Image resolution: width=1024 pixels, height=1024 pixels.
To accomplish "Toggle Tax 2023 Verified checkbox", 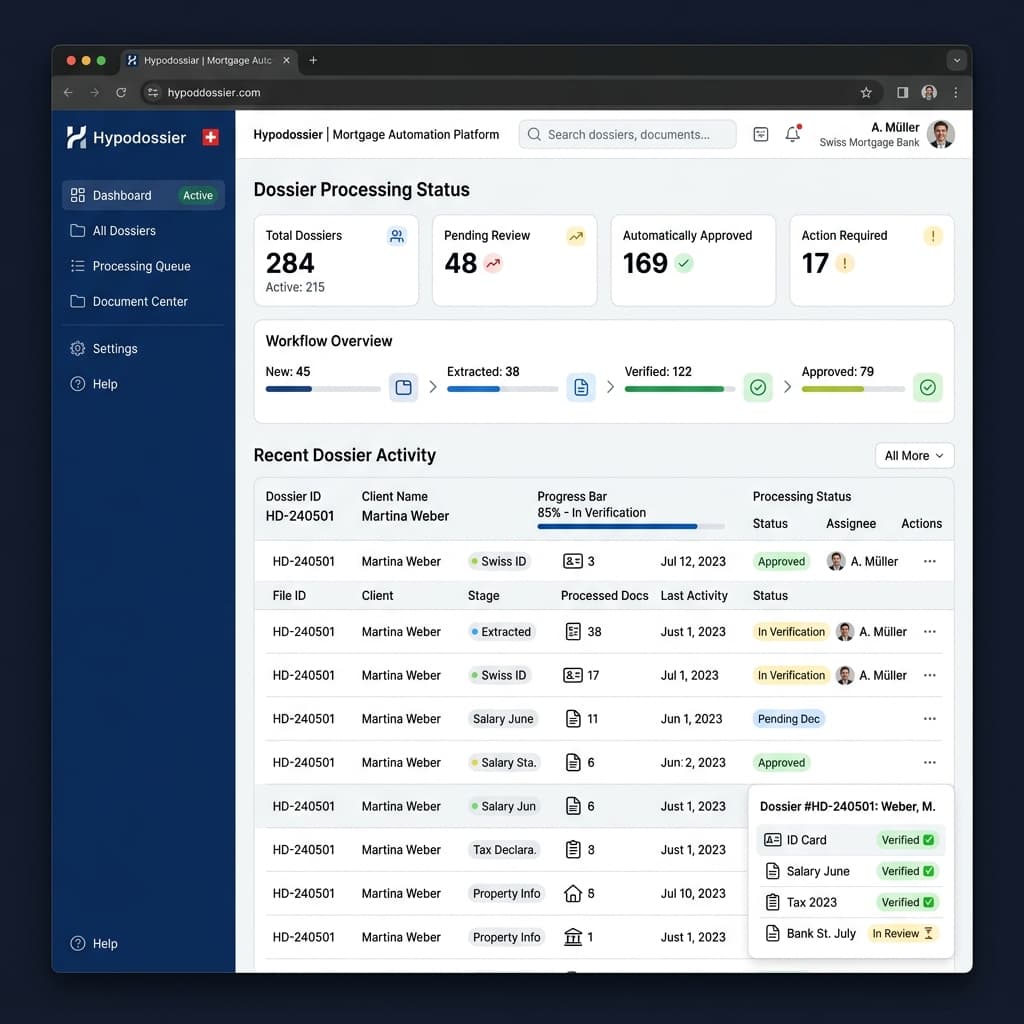I will pos(928,902).
